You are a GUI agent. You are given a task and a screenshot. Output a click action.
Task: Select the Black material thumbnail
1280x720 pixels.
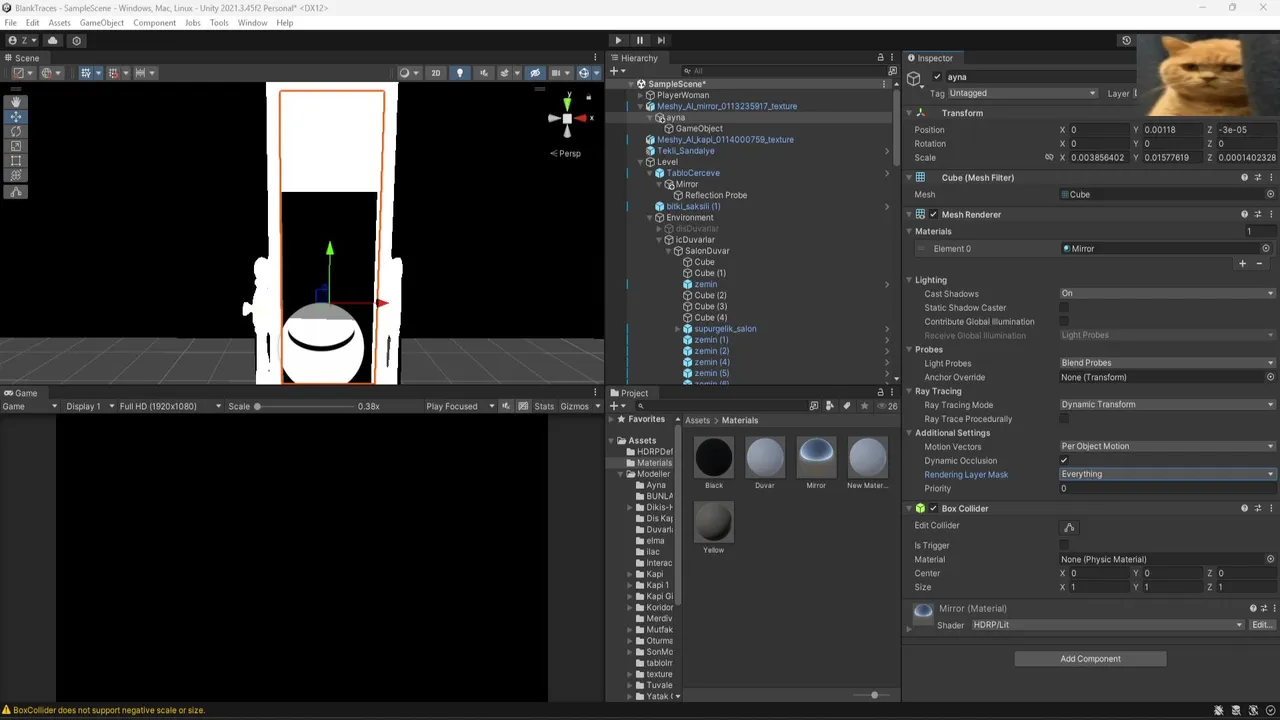pyautogui.click(x=713, y=457)
